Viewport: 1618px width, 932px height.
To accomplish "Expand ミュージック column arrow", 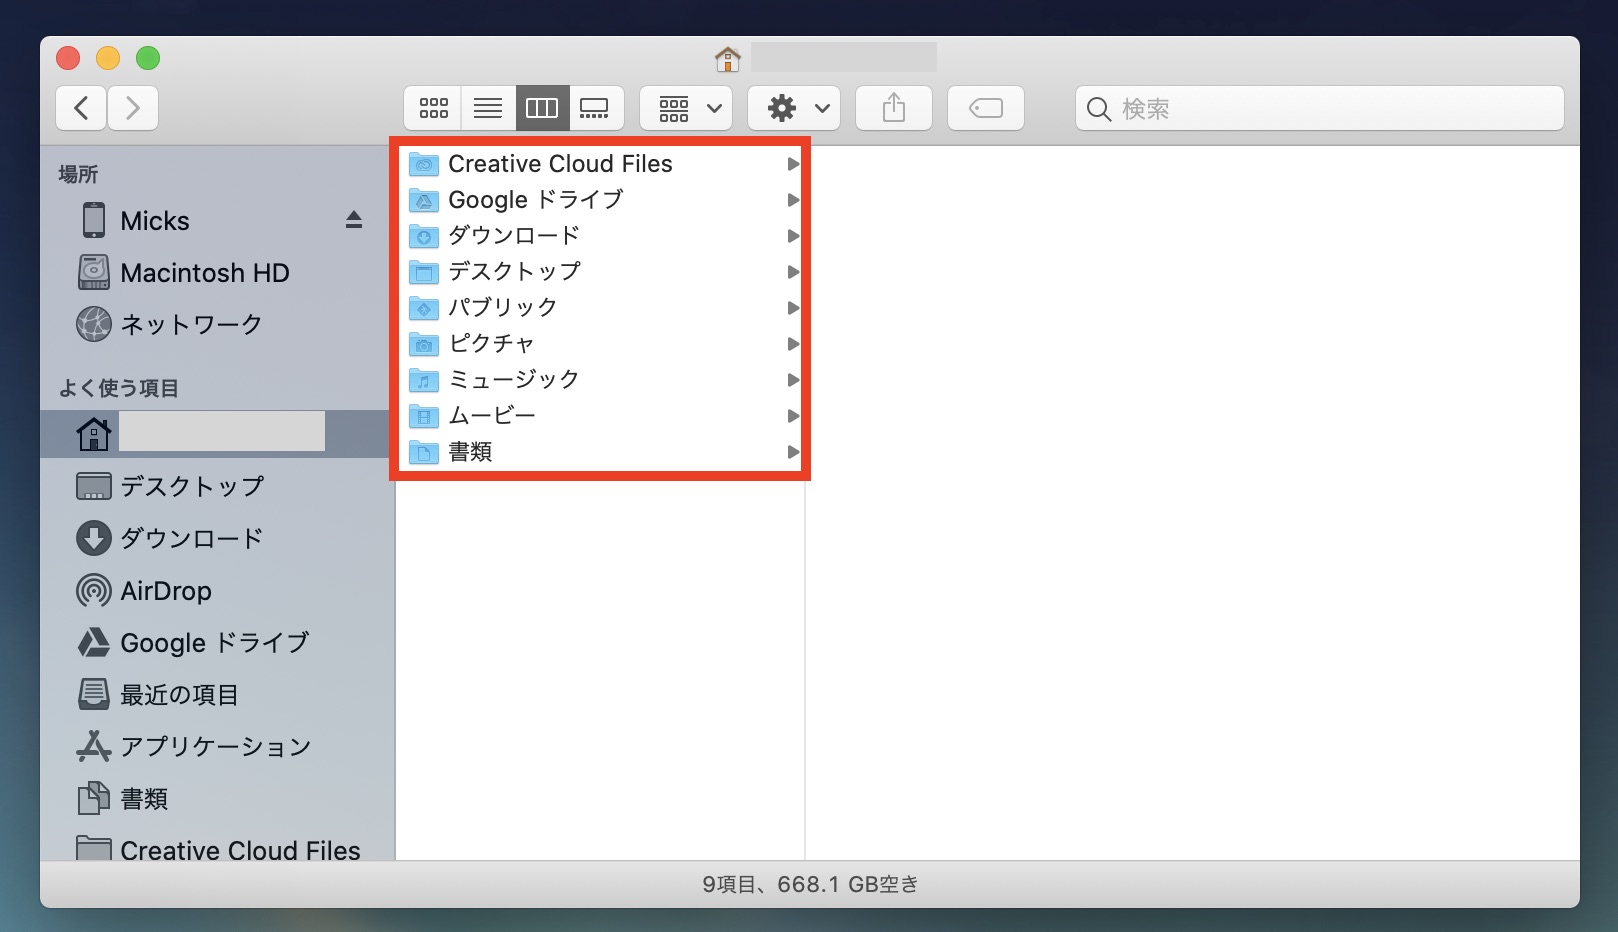I will (x=793, y=380).
